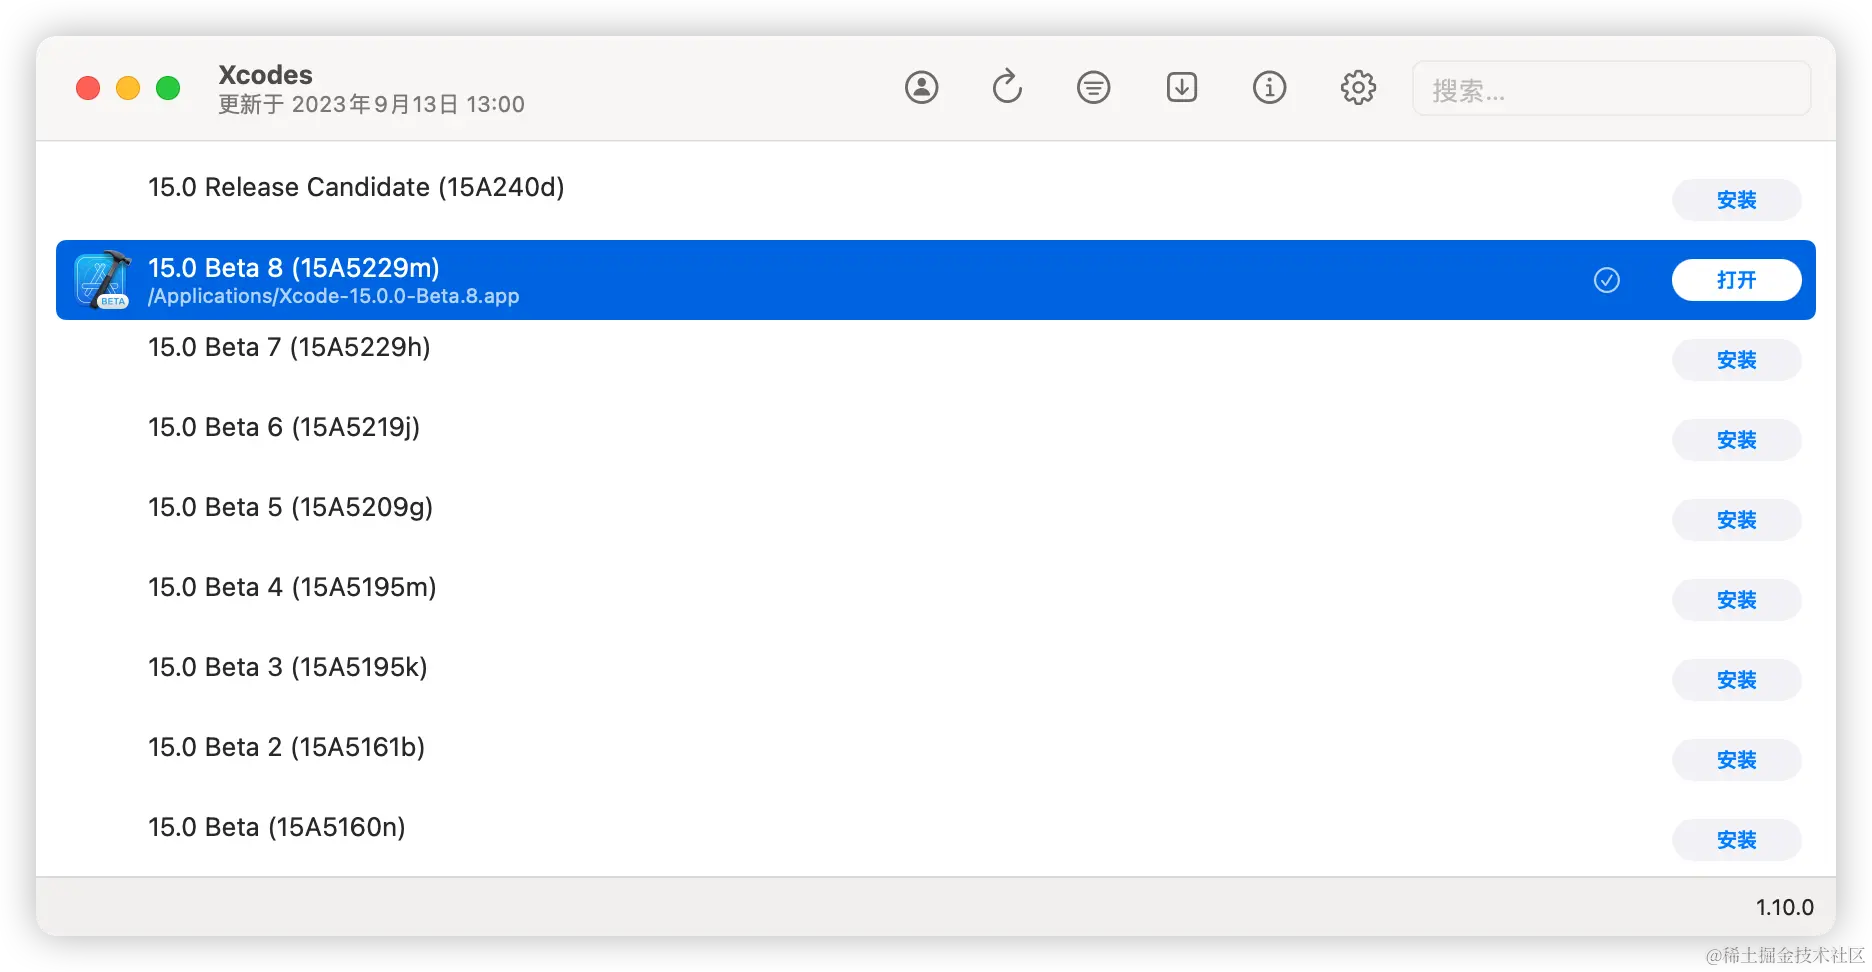Select 15.0 Beta (15A5160n) row
This screenshot has width=1872, height=972.
(936, 838)
